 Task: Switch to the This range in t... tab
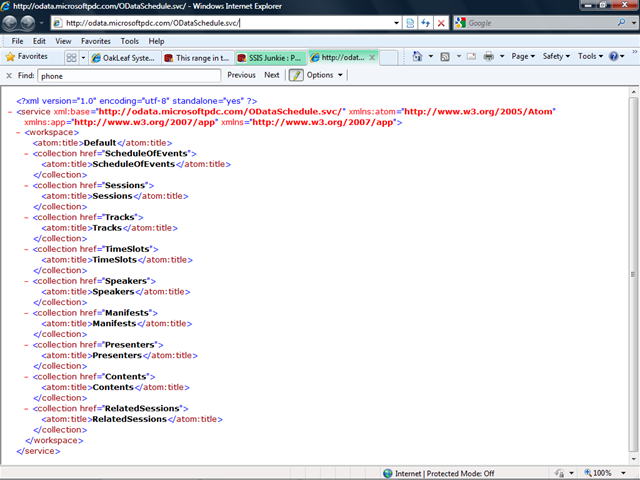(x=198, y=58)
